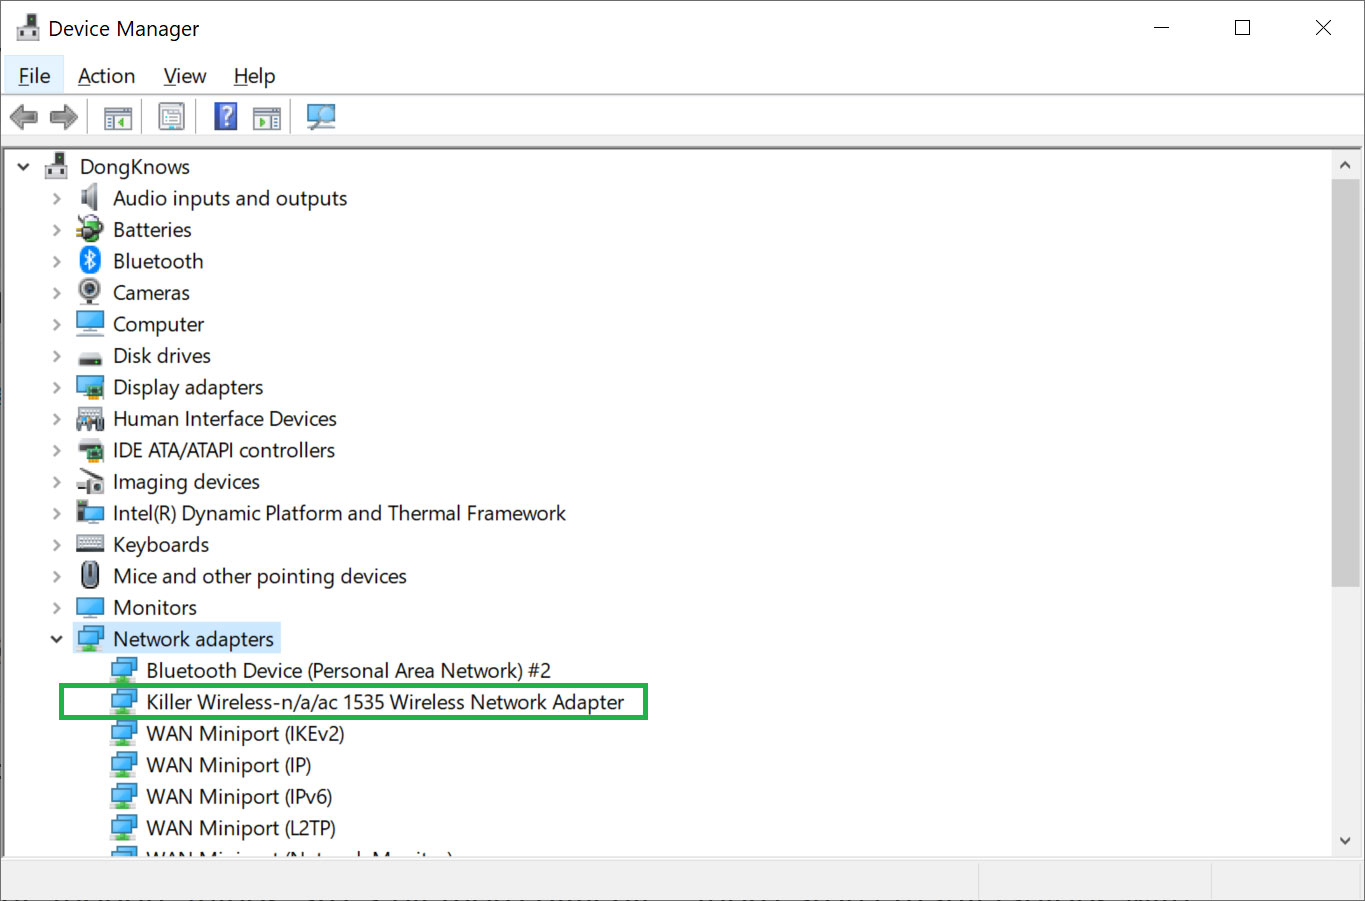Viewport: 1365px width, 901px height.
Task: Open Properties from the toolbar icon
Action: pyautogui.click(x=171, y=117)
